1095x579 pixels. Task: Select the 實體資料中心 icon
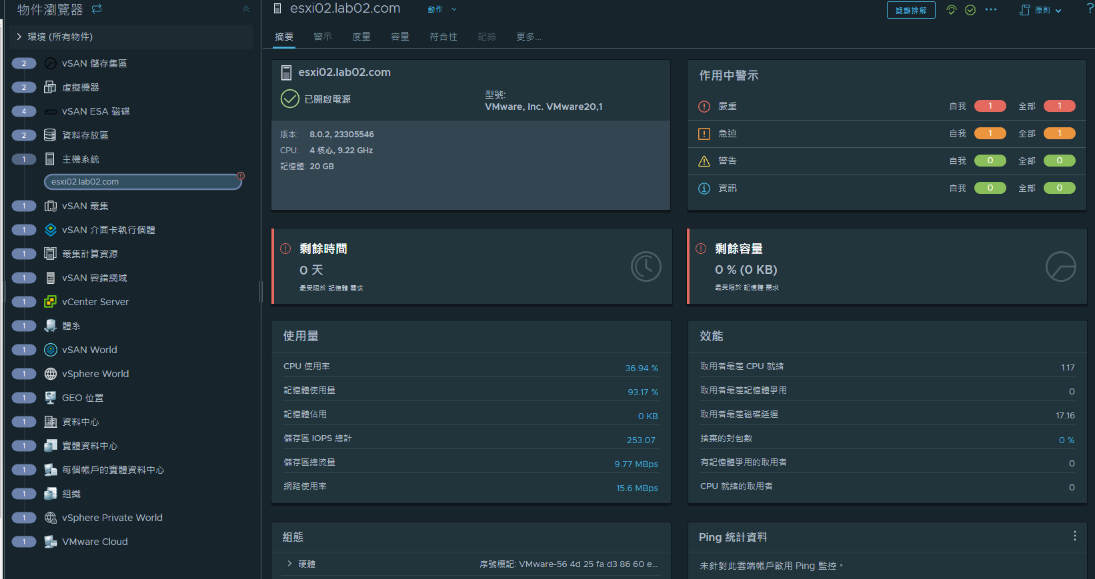click(50, 446)
